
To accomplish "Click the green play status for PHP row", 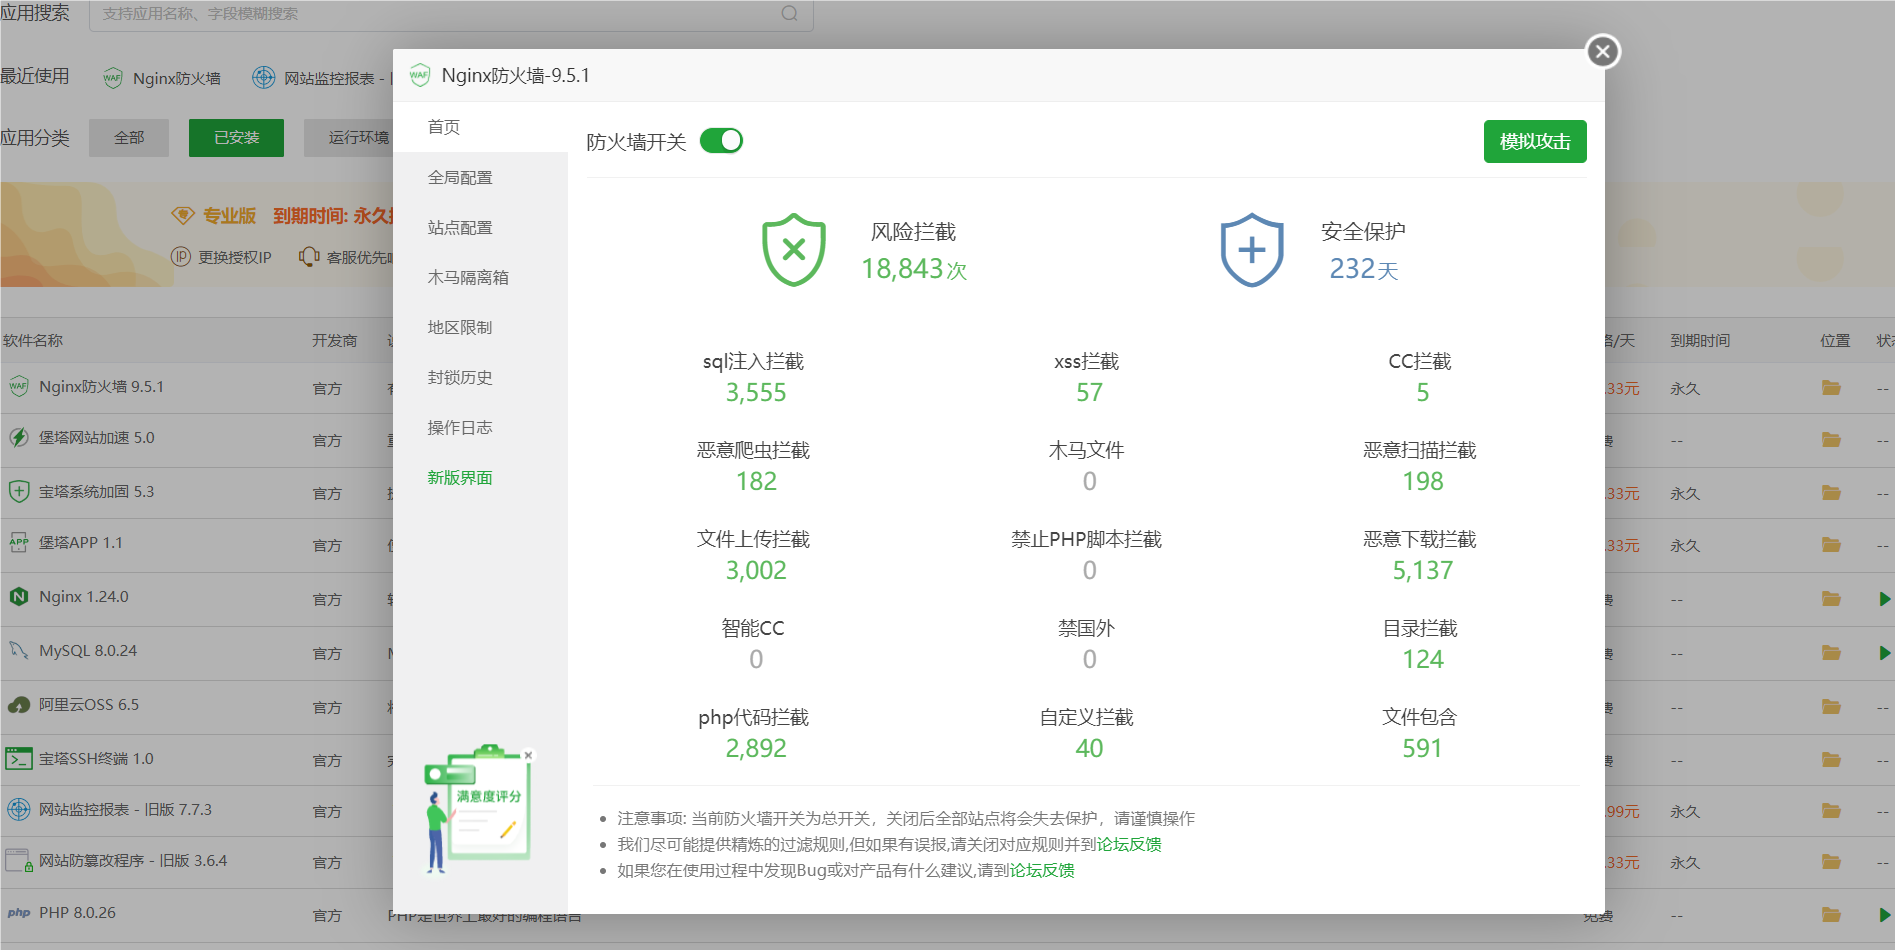I will pyautogui.click(x=1885, y=915).
